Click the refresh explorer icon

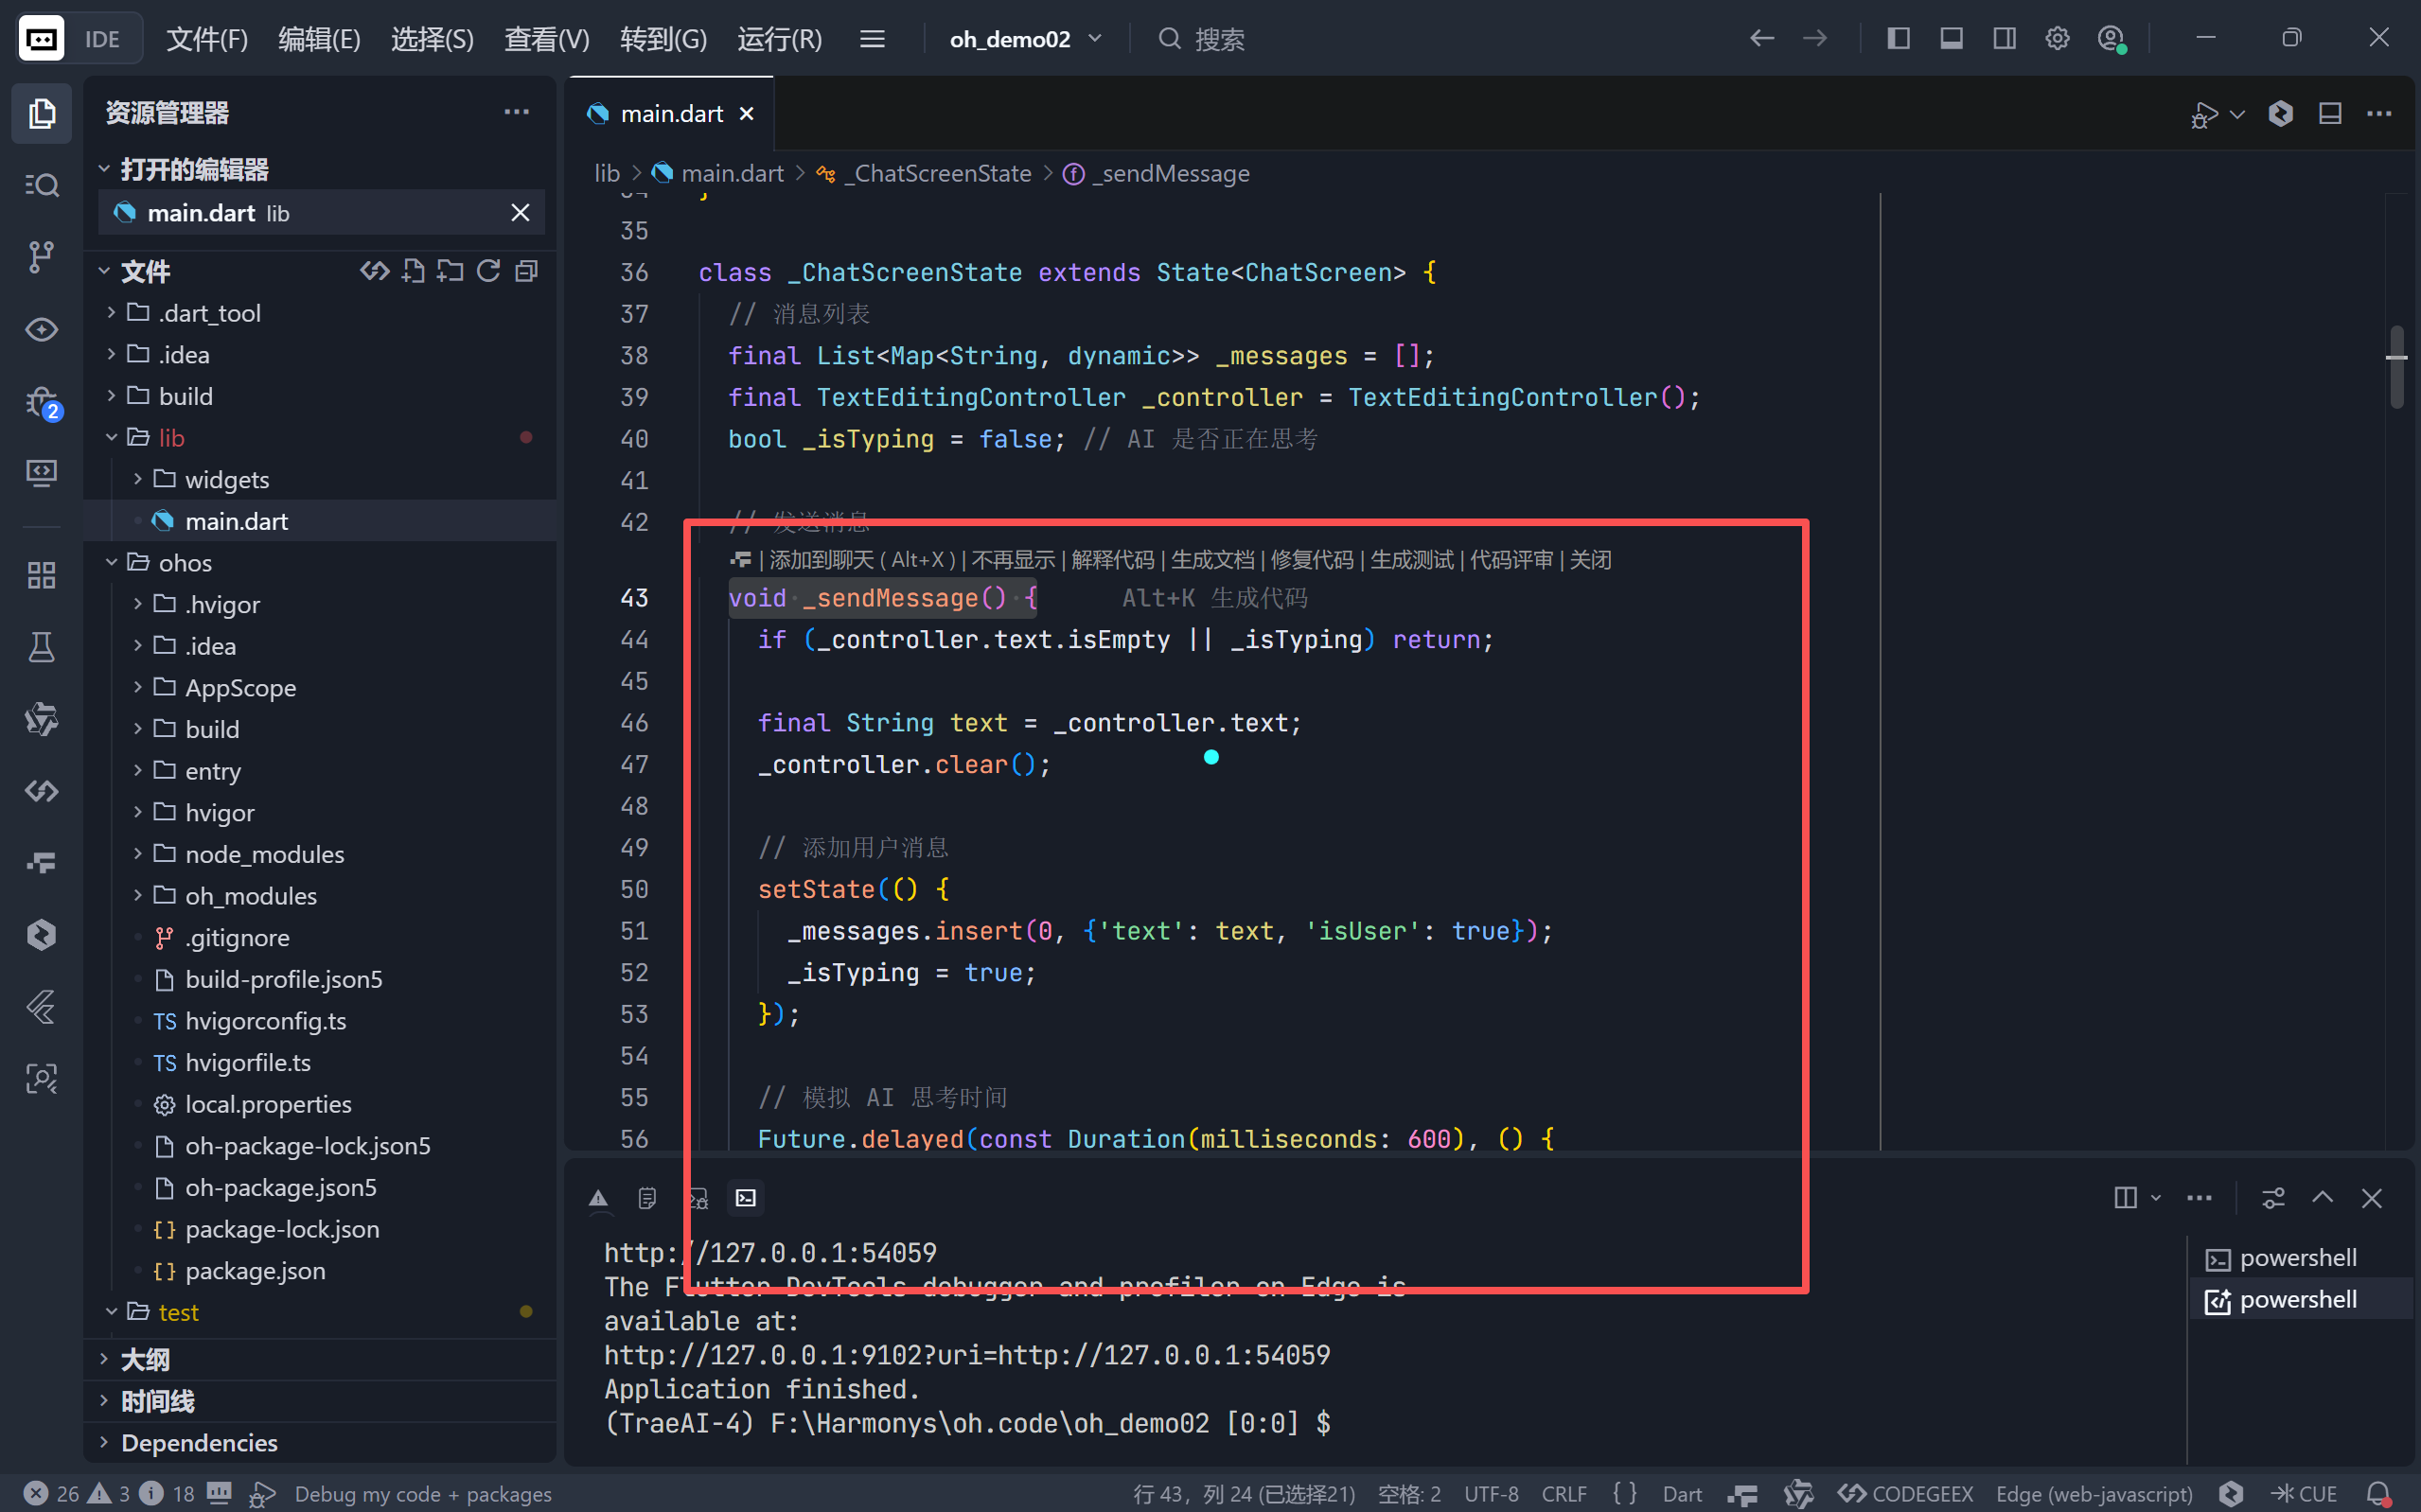click(x=488, y=271)
